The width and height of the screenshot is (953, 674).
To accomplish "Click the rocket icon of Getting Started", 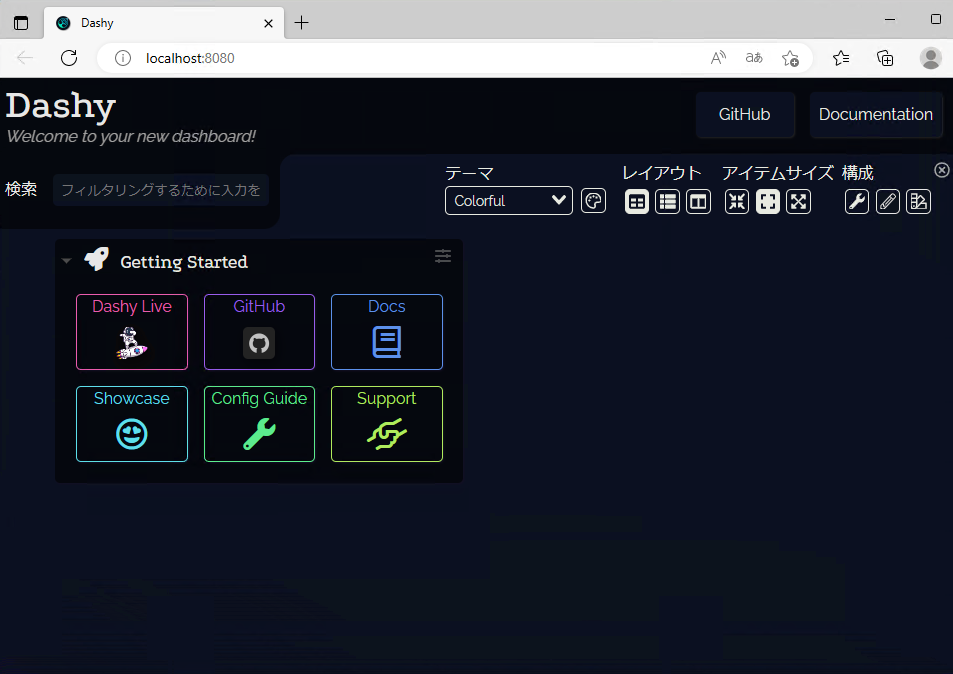I will (97, 260).
